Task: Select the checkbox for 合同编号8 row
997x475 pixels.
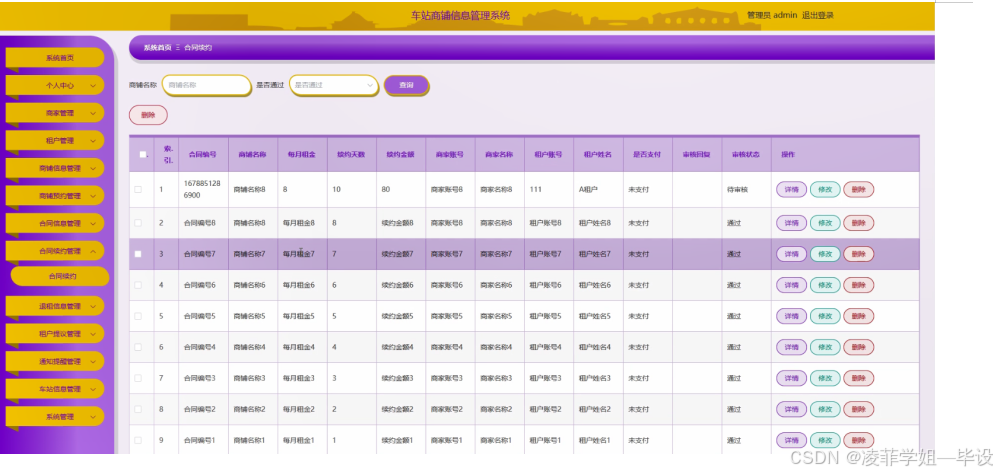Action: pyautogui.click(x=138, y=223)
